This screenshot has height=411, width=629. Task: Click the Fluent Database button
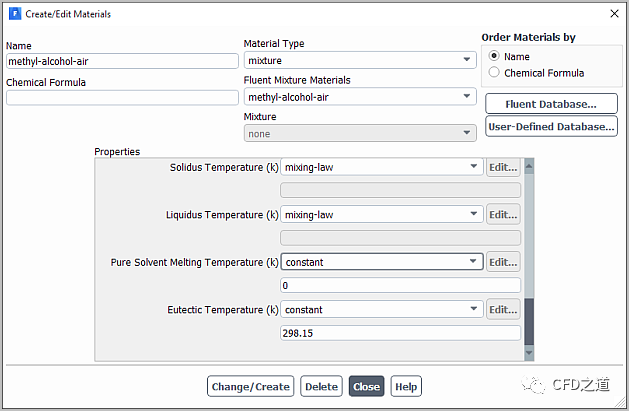pyautogui.click(x=550, y=104)
